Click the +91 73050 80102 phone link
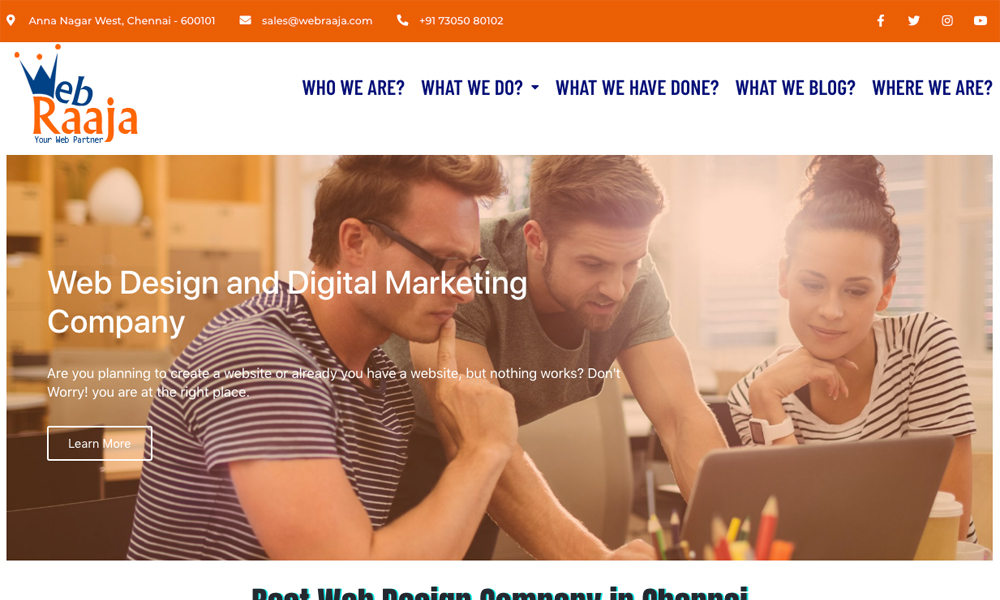Image resolution: width=1000 pixels, height=600 pixels. point(461,20)
